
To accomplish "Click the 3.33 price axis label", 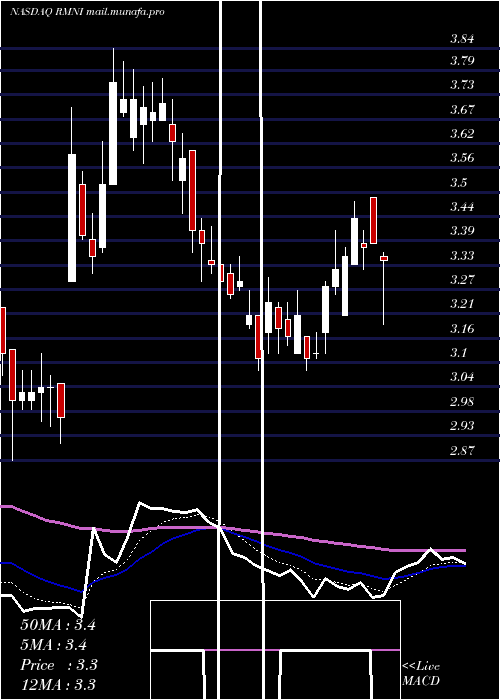I will (462, 255).
